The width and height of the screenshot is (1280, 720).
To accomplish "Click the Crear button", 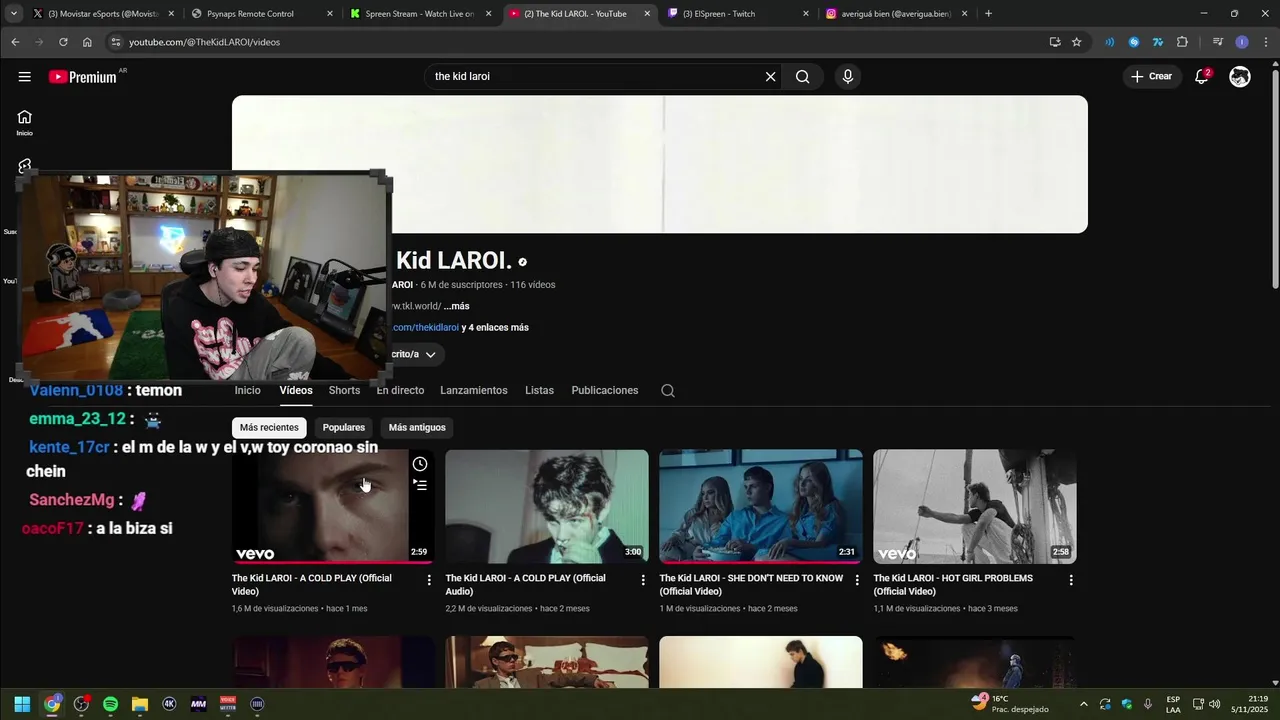I will click(x=1151, y=77).
